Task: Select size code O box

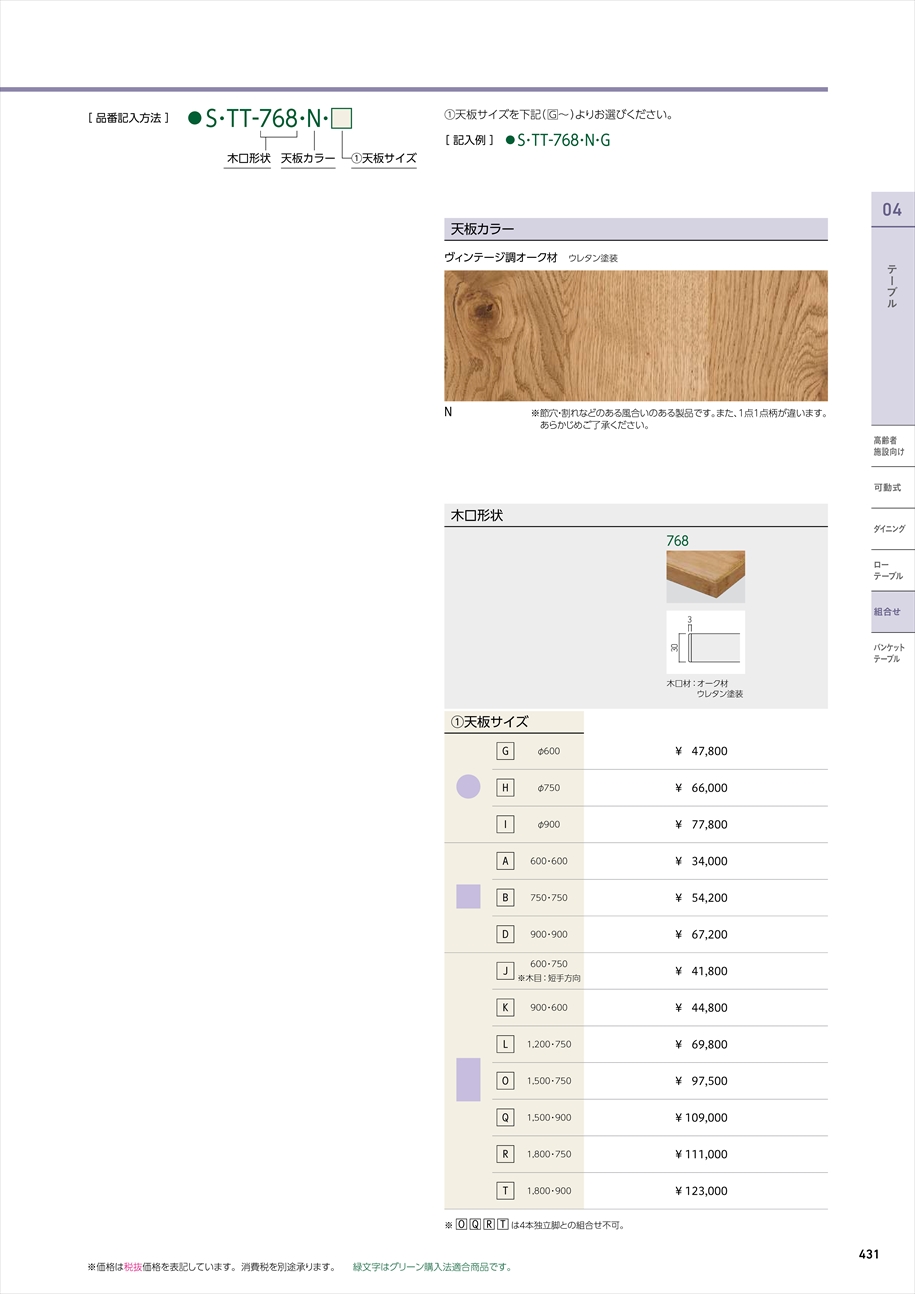Action: click(x=505, y=1081)
